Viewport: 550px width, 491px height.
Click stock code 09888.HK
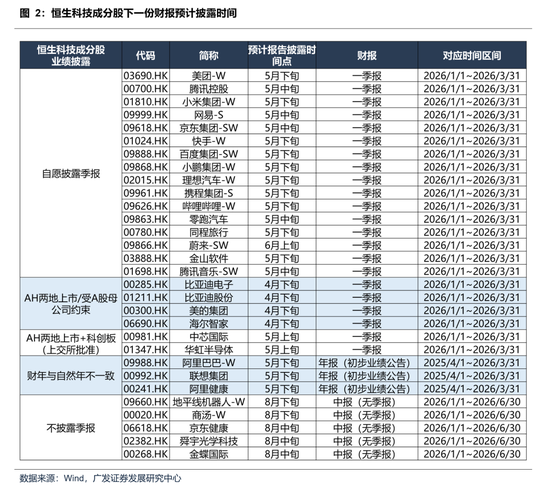(146, 154)
